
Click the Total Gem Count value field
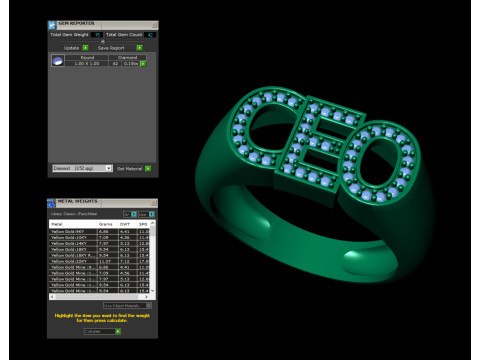pyautogui.click(x=150, y=35)
